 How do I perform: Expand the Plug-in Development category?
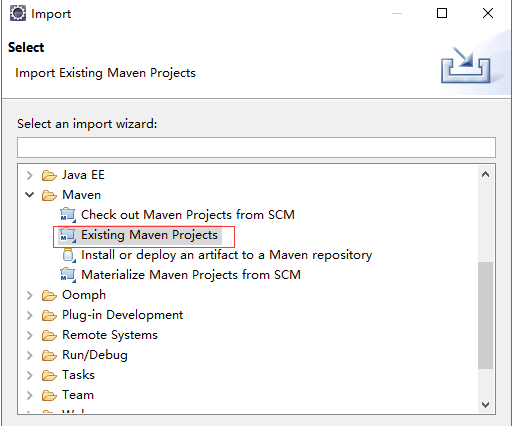pyautogui.click(x=30, y=315)
